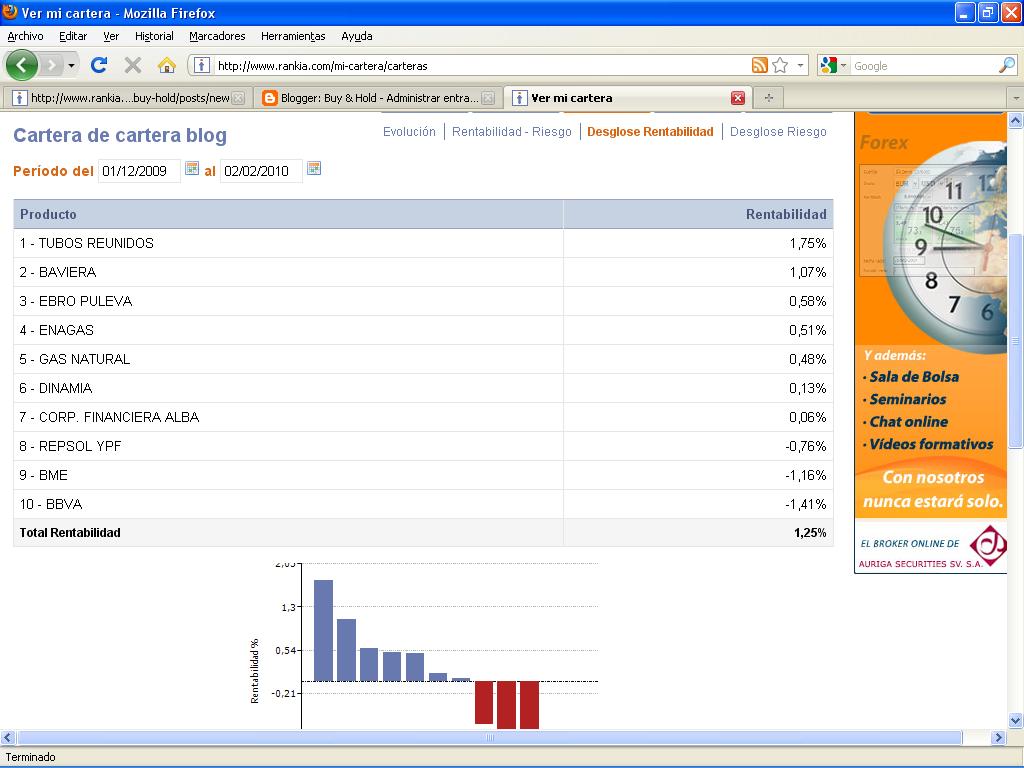Open the Desglose Riesgo link
Screen dimensions: 1024x768
click(x=778, y=132)
